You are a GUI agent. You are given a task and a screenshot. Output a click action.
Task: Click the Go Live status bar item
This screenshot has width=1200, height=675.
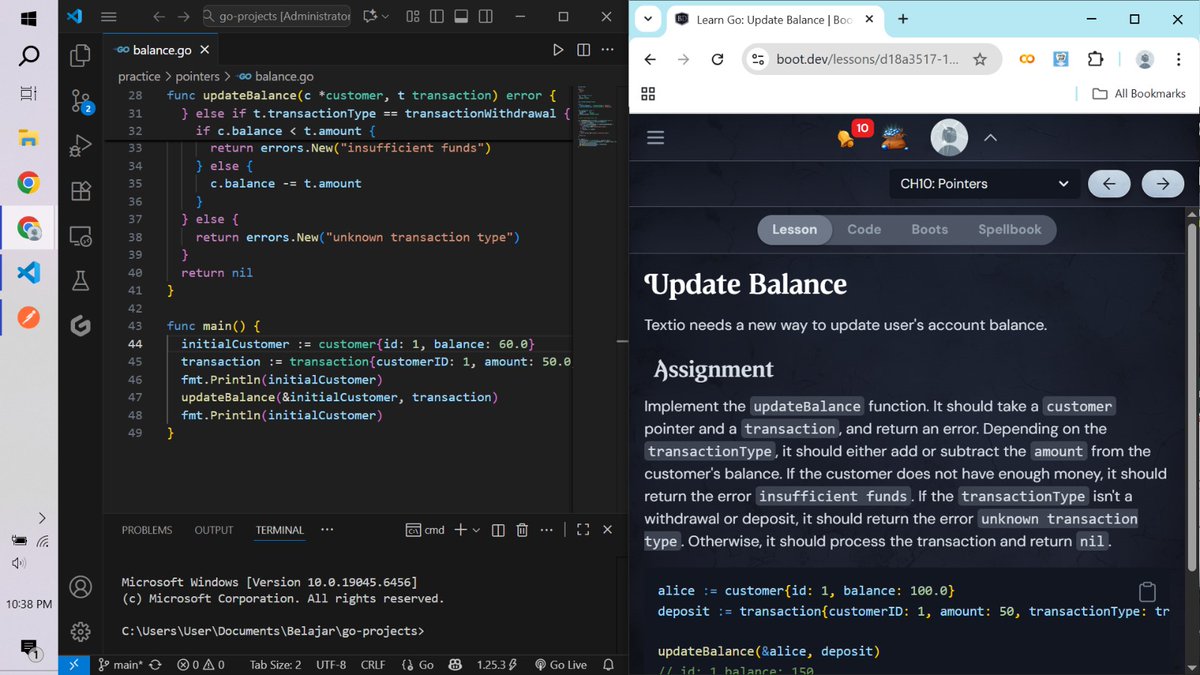(x=560, y=663)
